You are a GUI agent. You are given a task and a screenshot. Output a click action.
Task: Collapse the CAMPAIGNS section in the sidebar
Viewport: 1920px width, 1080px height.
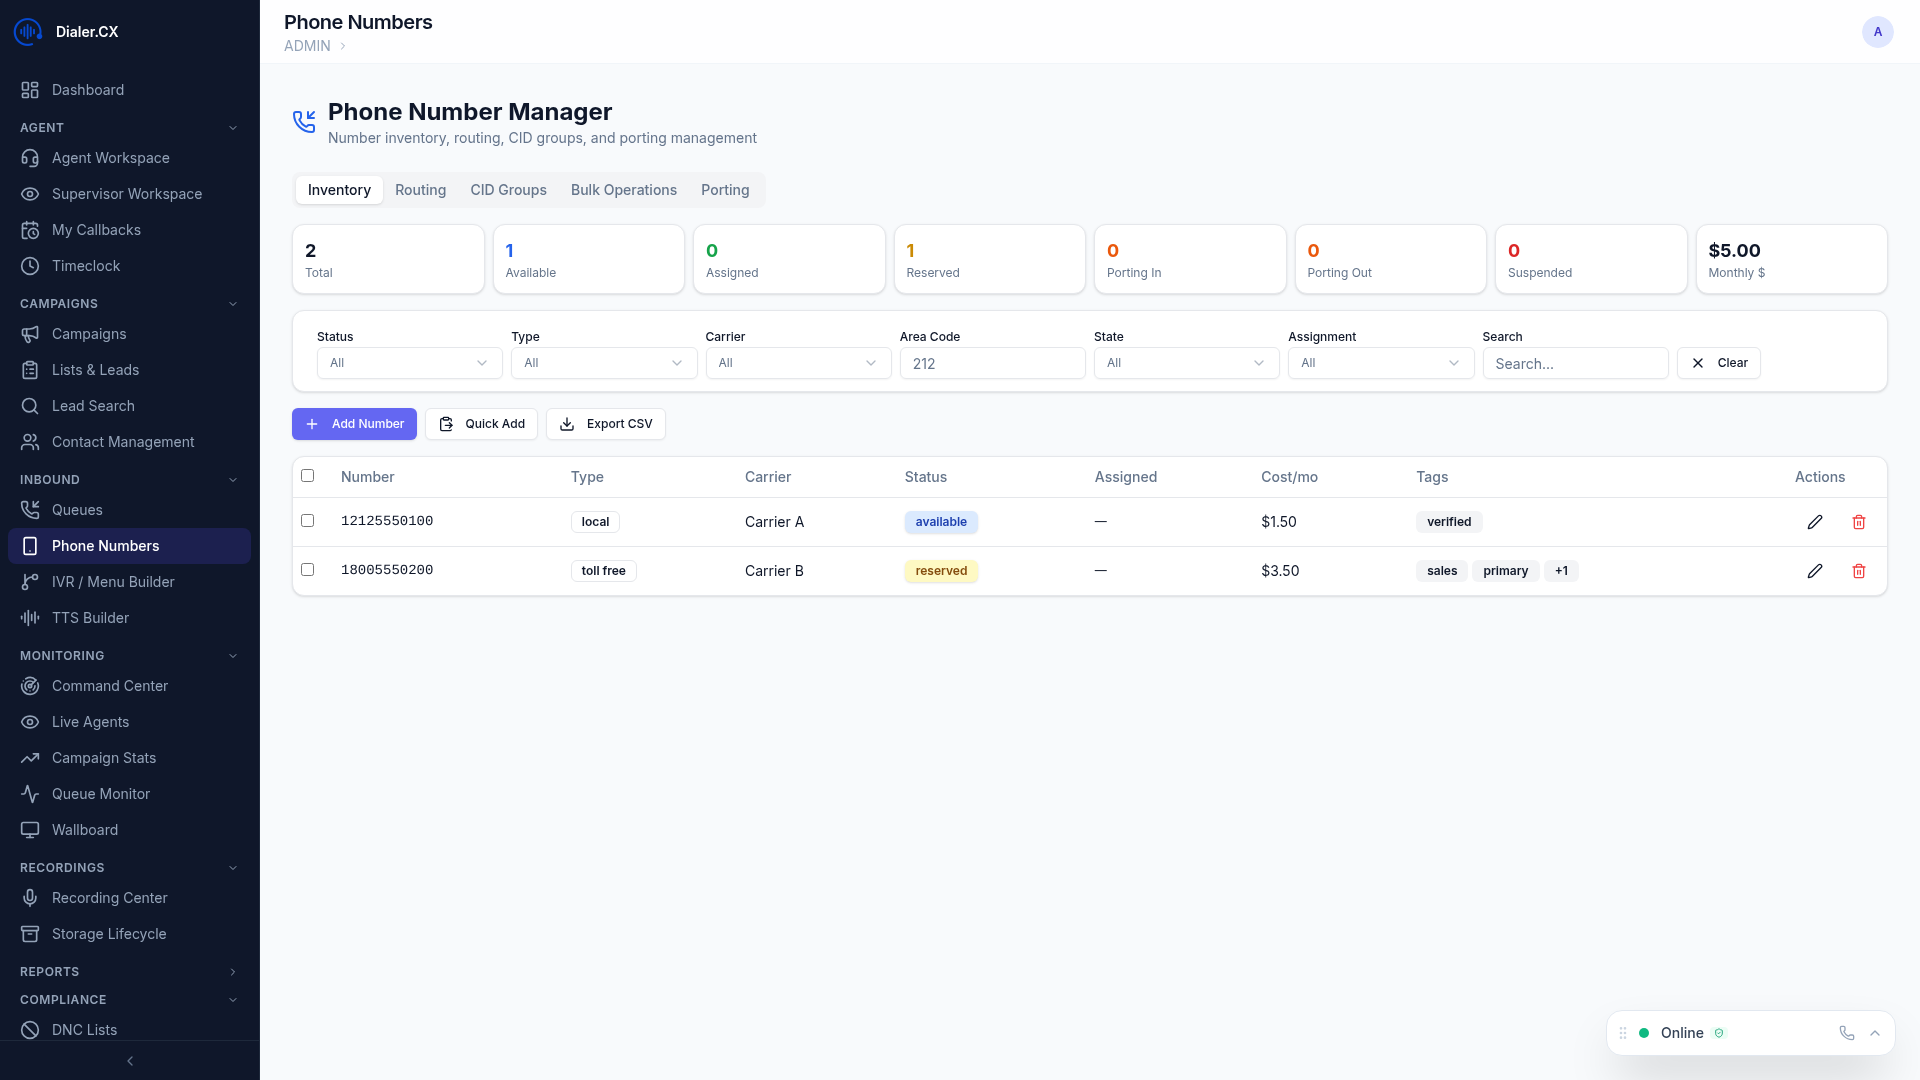pos(233,304)
